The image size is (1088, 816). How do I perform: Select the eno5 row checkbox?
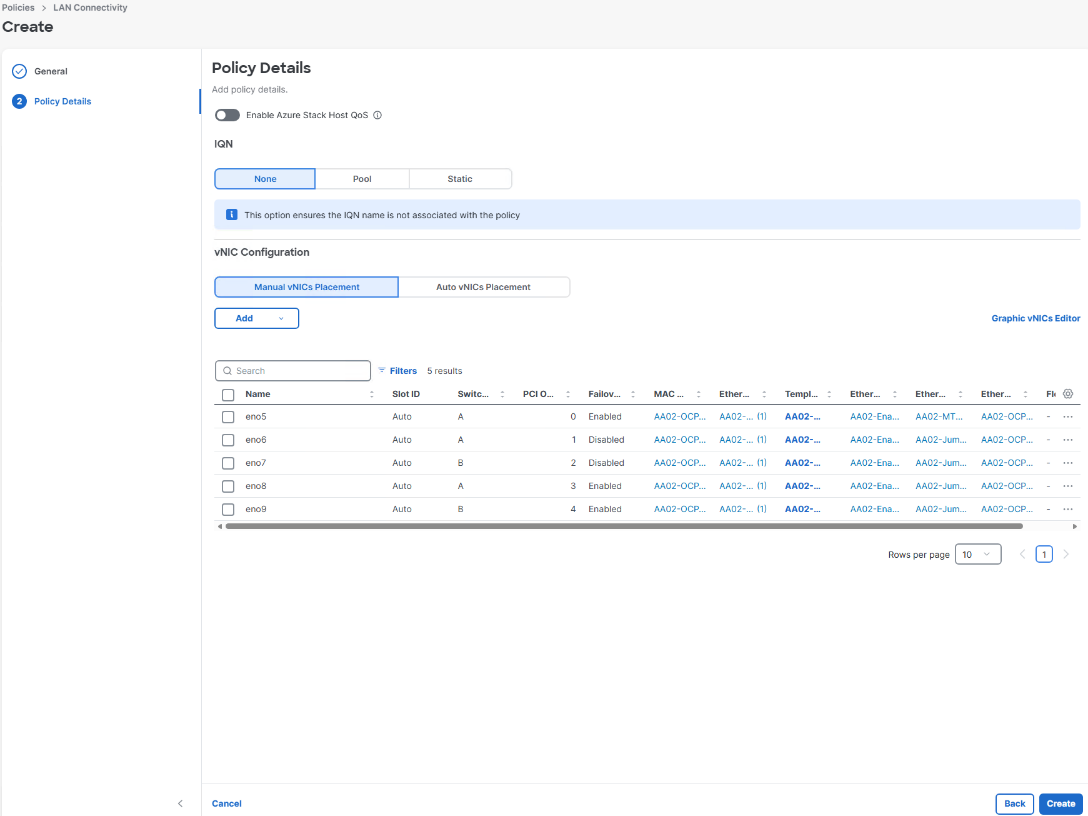click(x=228, y=417)
